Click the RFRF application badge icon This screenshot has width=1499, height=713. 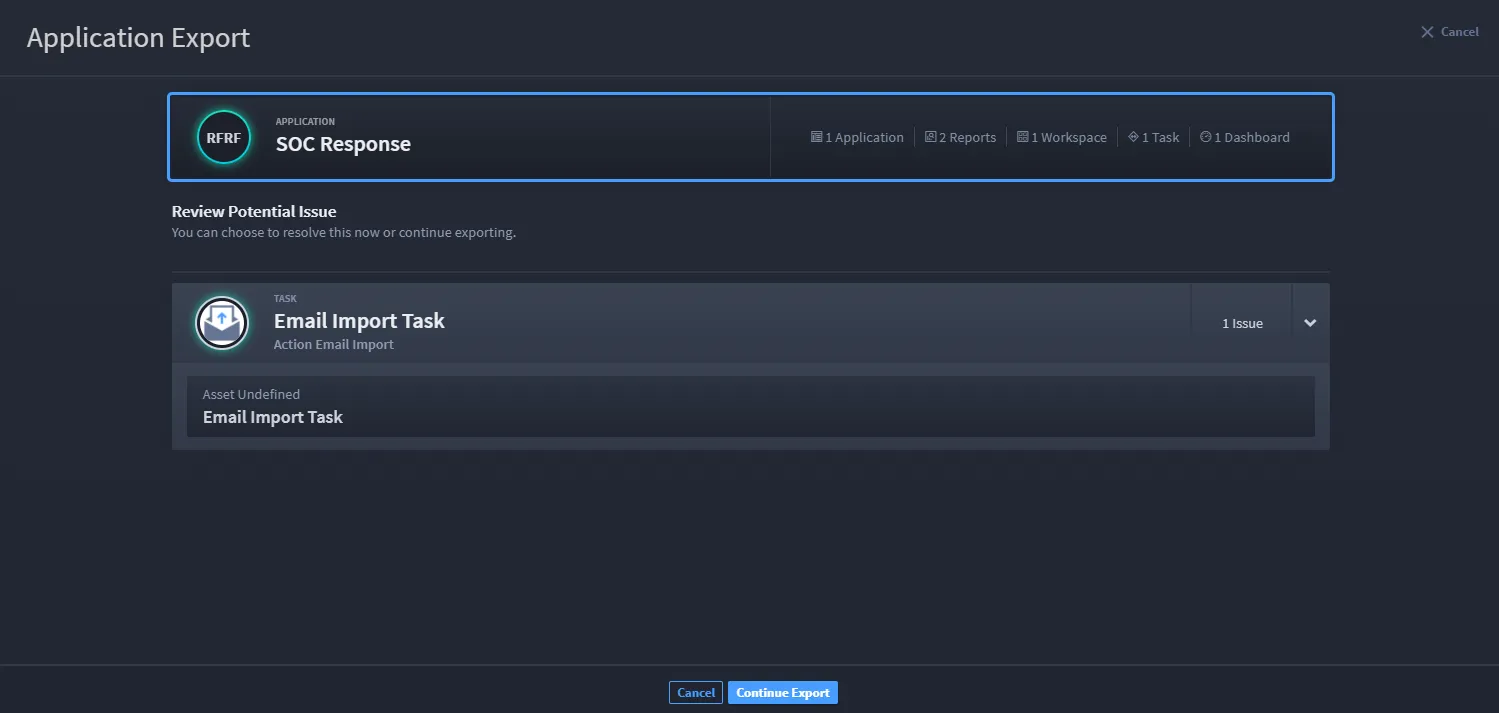point(224,137)
